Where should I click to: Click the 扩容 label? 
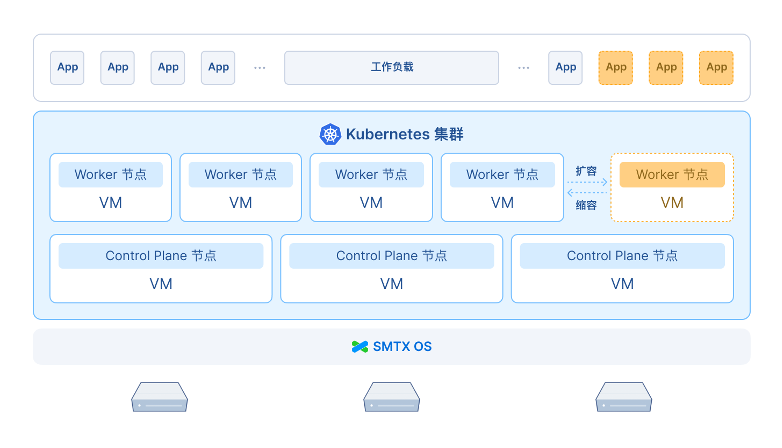(586, 171)
